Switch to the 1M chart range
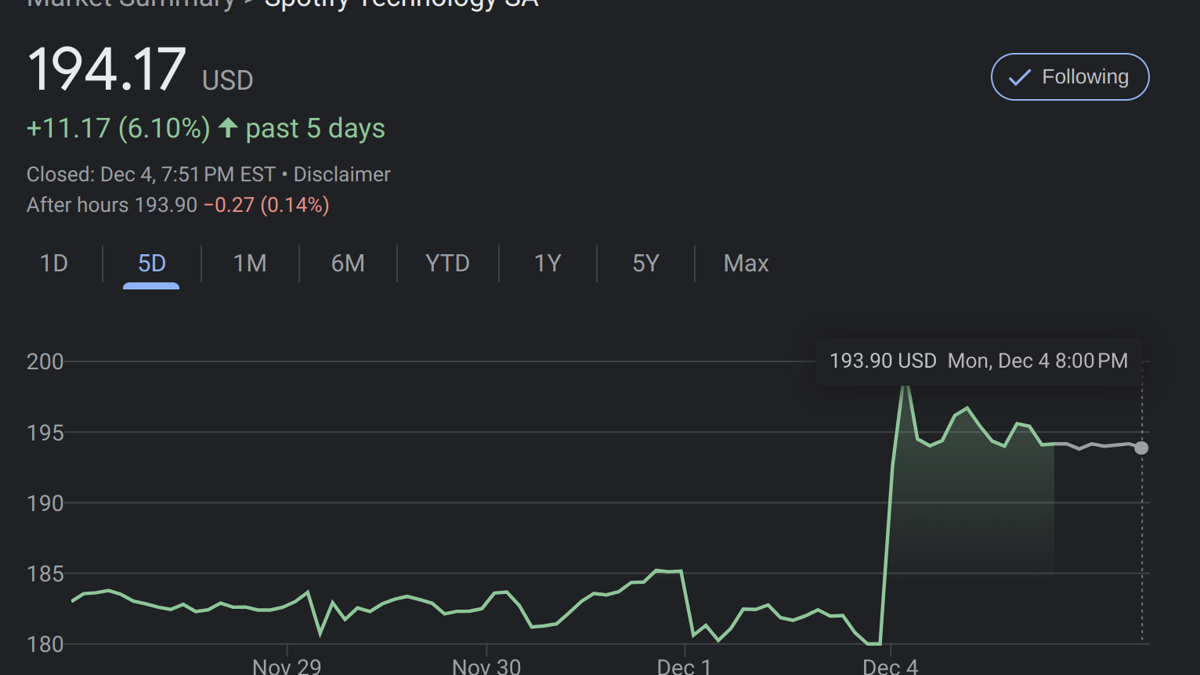Image resolution: width=1200 pixels, height=675 pixels. coord(249,264)
